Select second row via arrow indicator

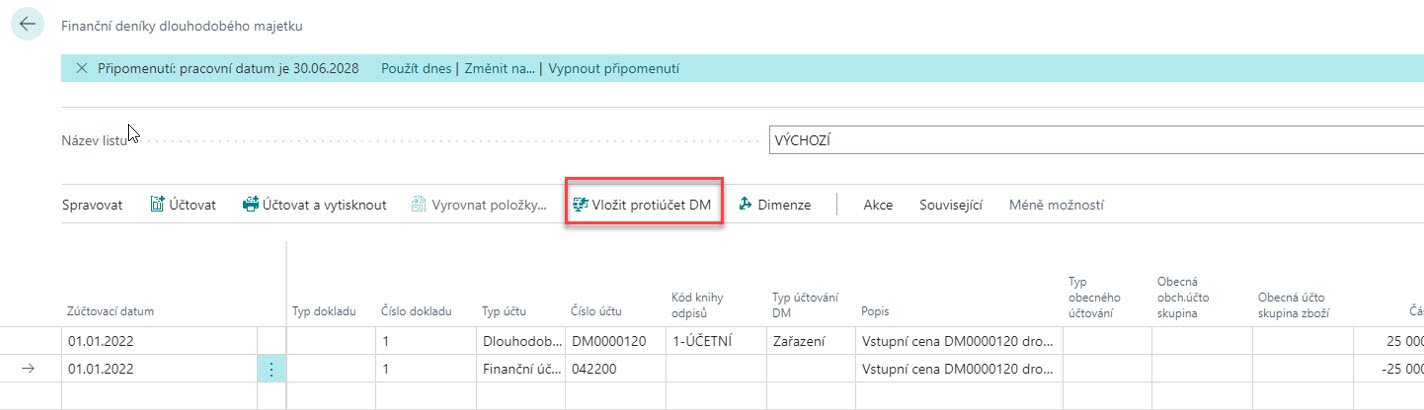point(28,369)
